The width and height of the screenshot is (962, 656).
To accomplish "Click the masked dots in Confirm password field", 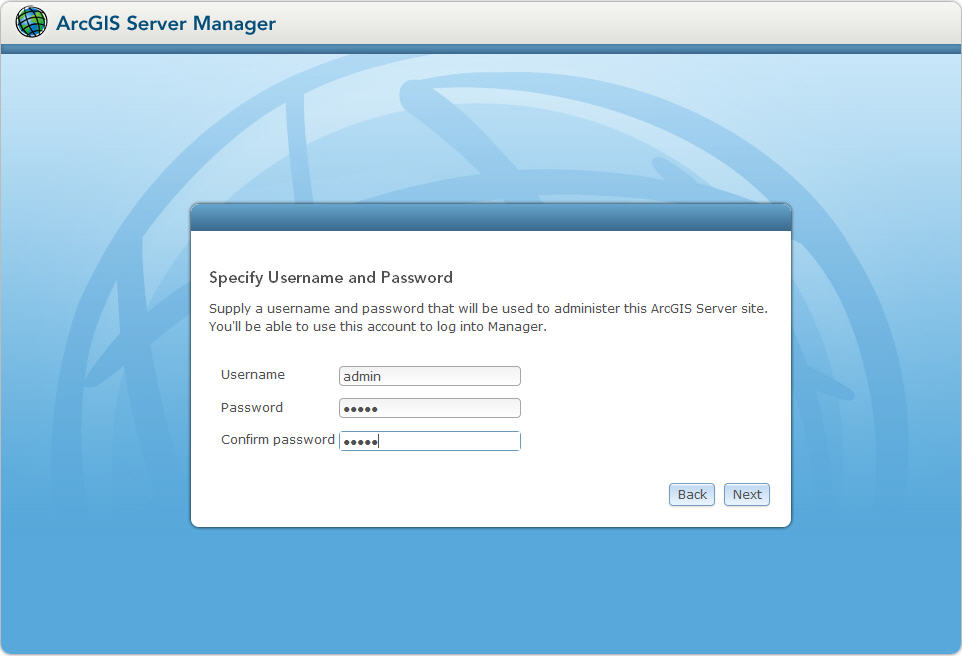I will [360, 440].
